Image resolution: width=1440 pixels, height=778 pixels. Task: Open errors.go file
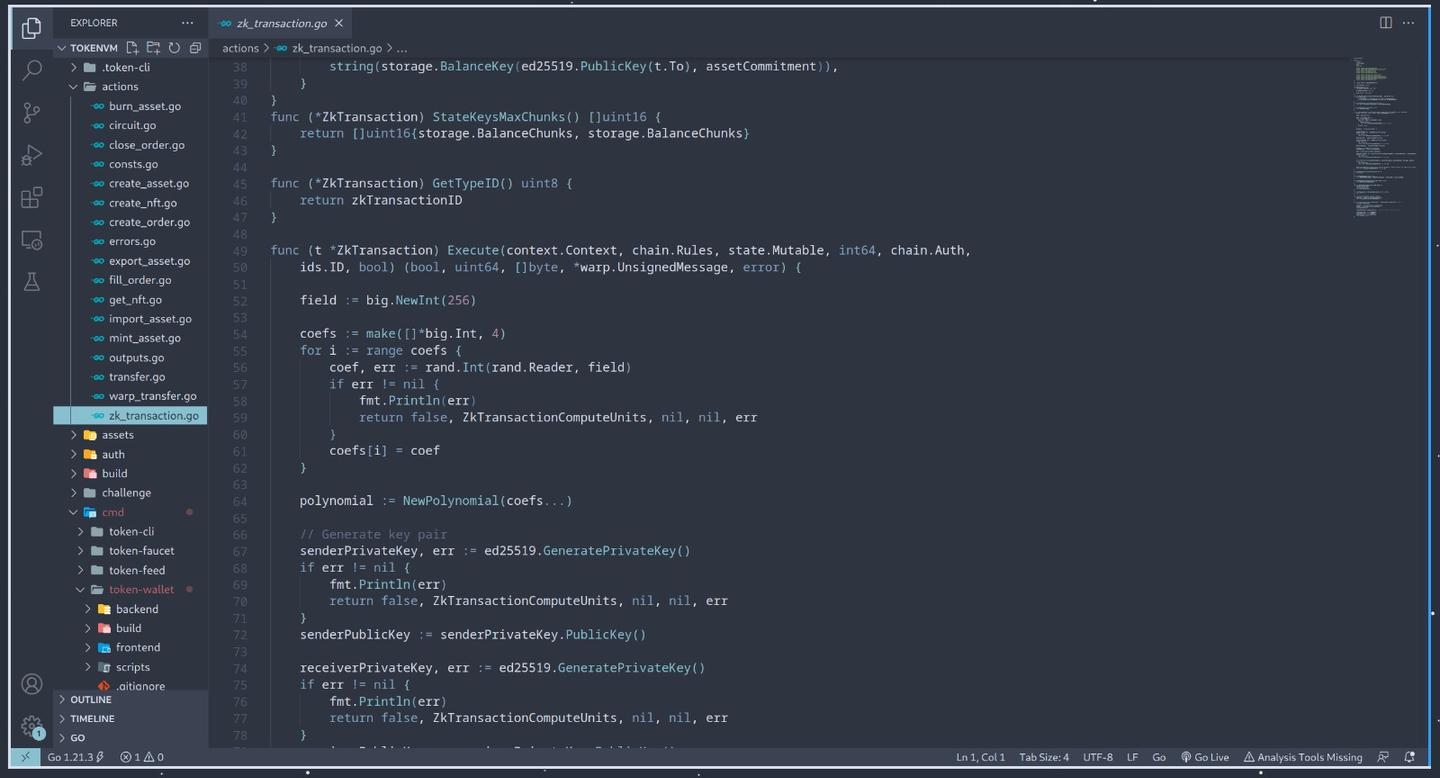(130, 241)
